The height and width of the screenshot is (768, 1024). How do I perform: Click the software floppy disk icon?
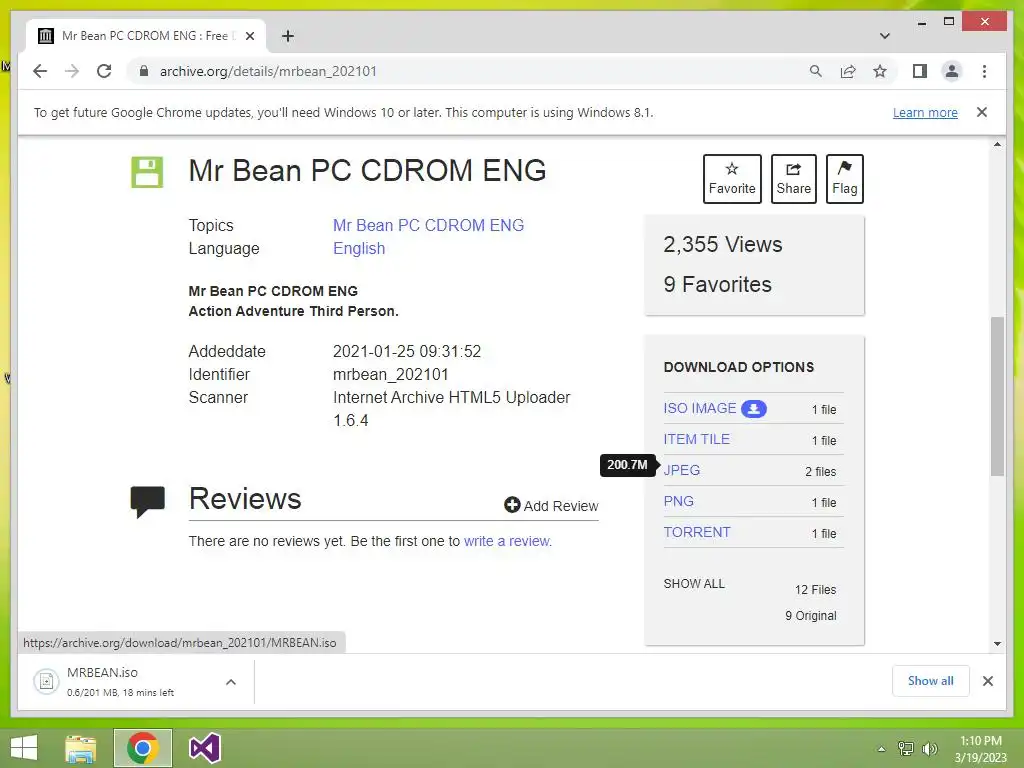click(147, 172)
